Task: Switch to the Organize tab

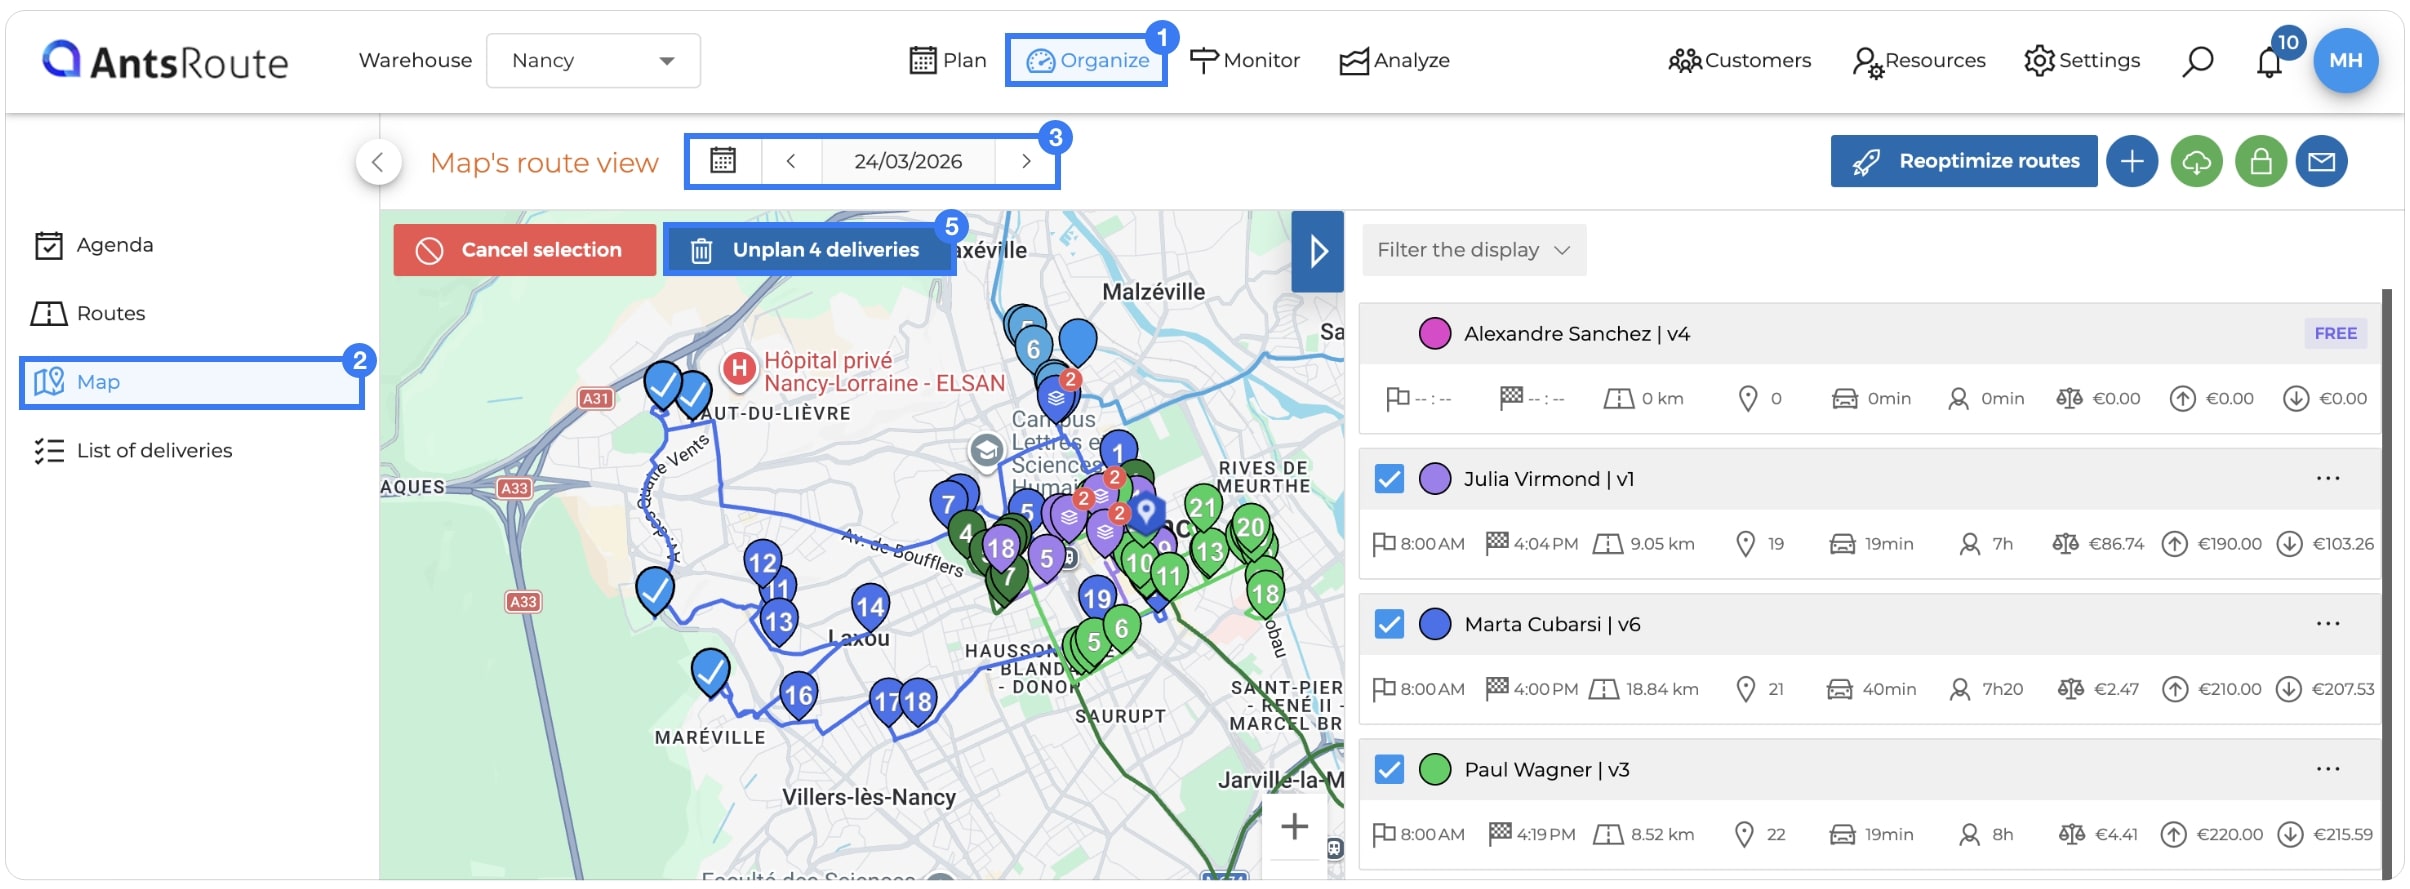Action: (x=1087, y=60)
